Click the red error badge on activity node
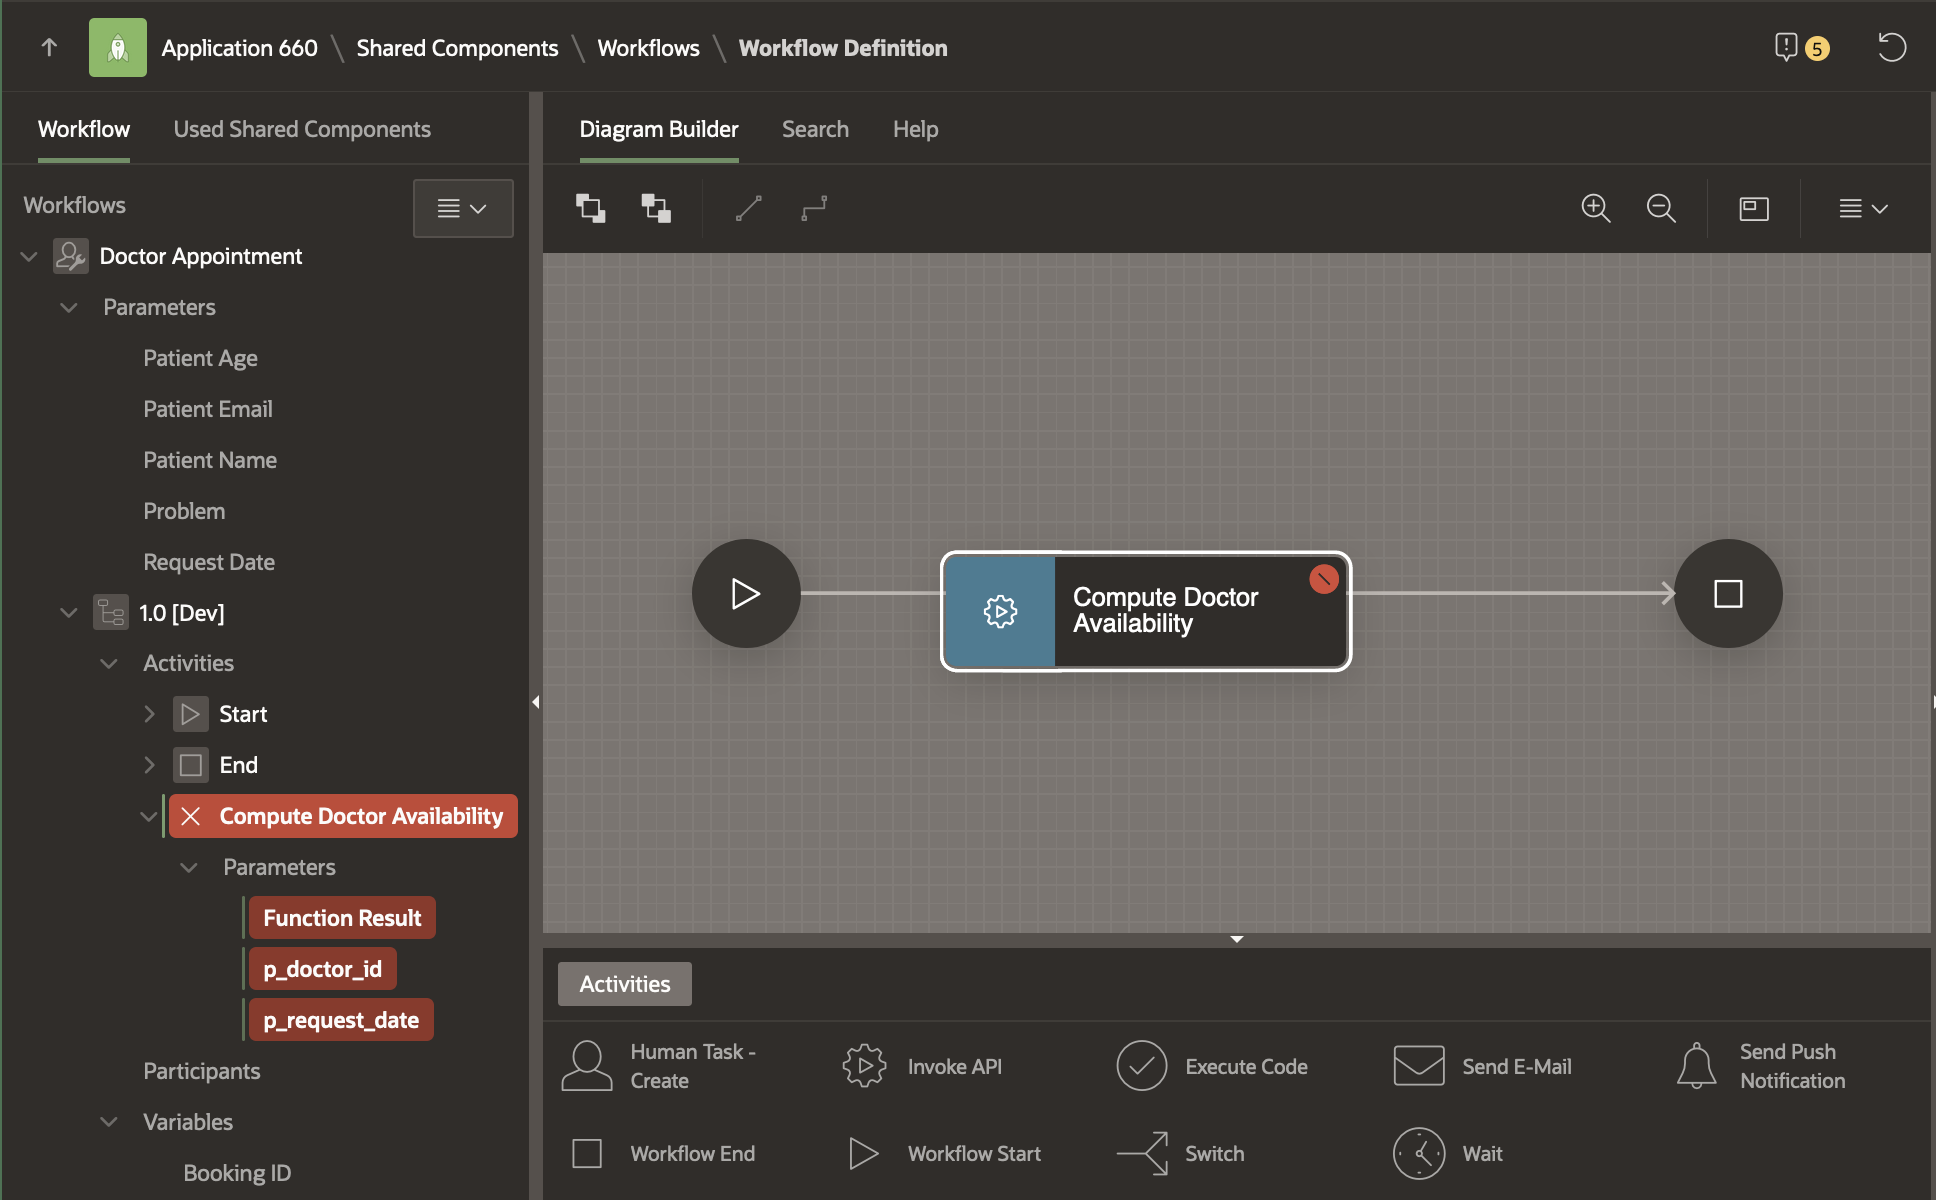This screenshot has height=1200, width=1936. pyautogui.click(x=1323, y=579)
